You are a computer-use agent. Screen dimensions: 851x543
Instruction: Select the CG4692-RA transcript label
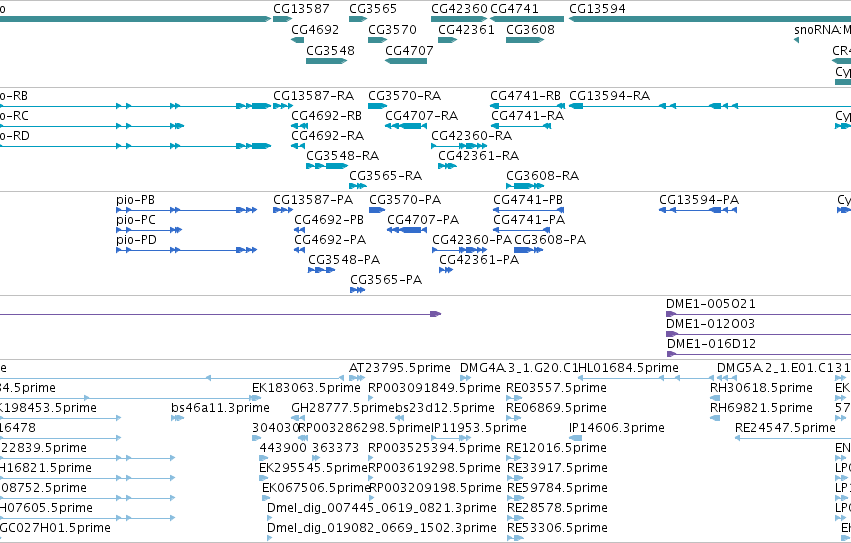pos(327,136)
